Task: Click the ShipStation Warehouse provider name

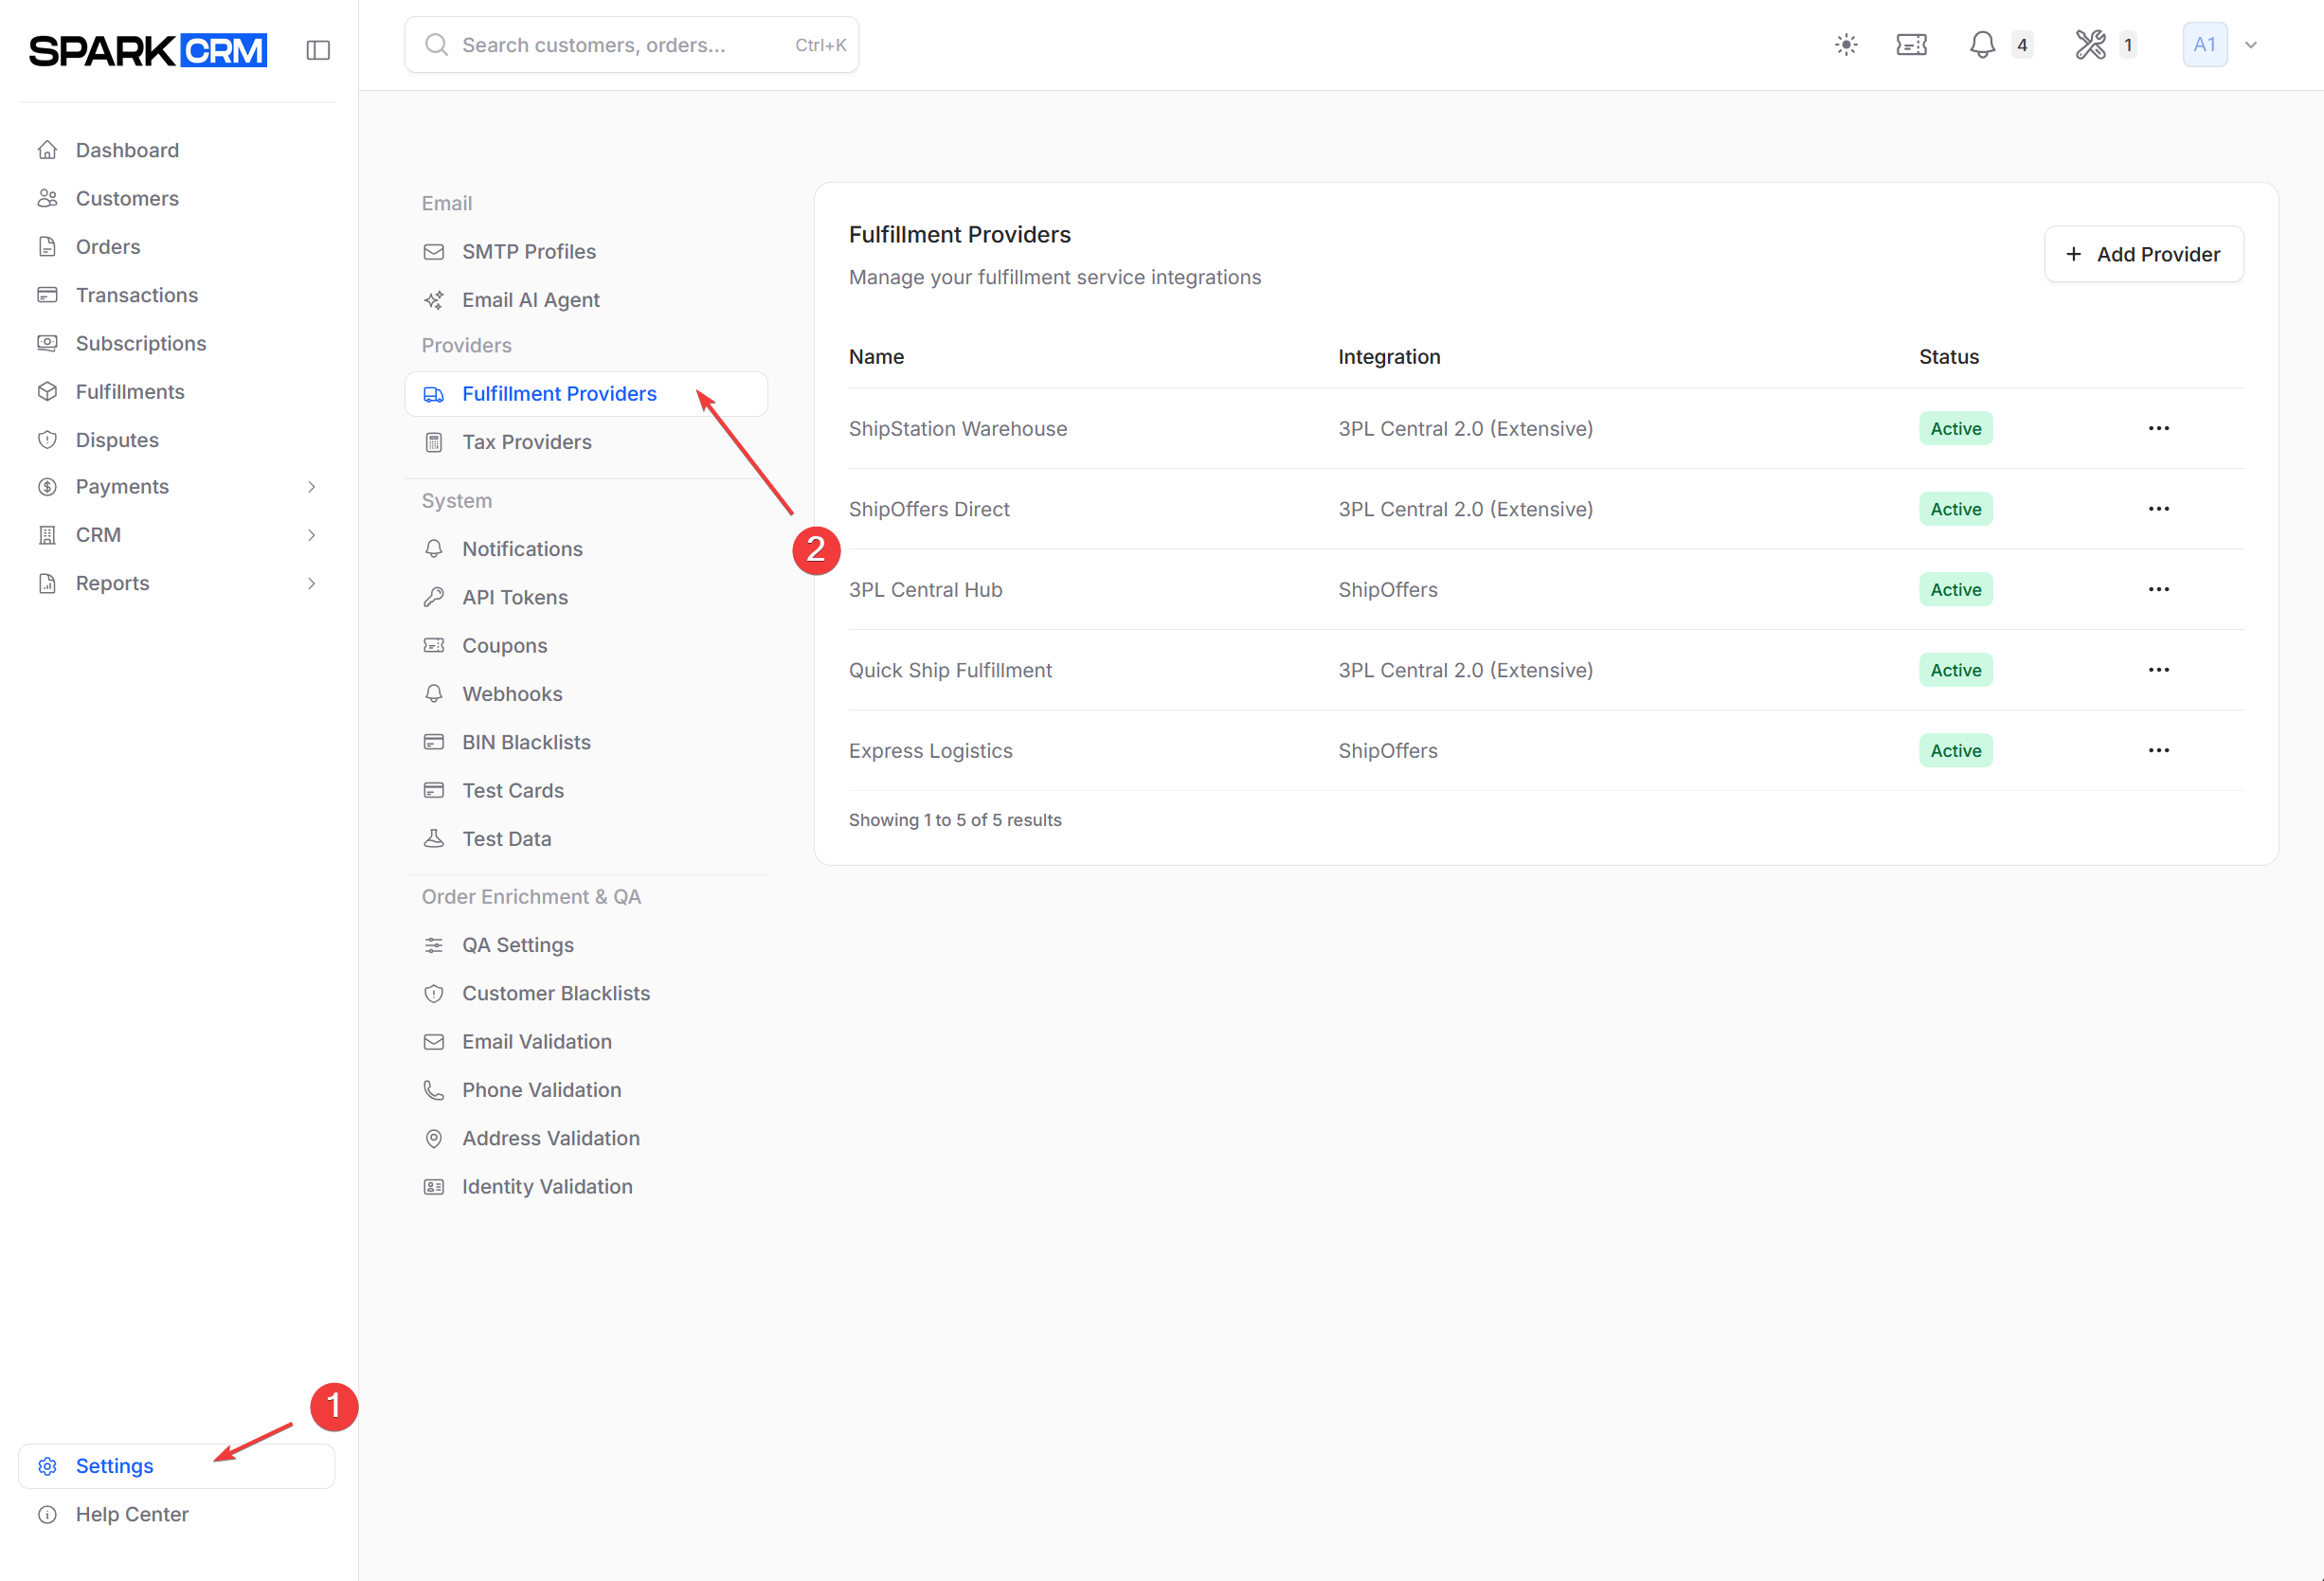Action: point(958,429)
